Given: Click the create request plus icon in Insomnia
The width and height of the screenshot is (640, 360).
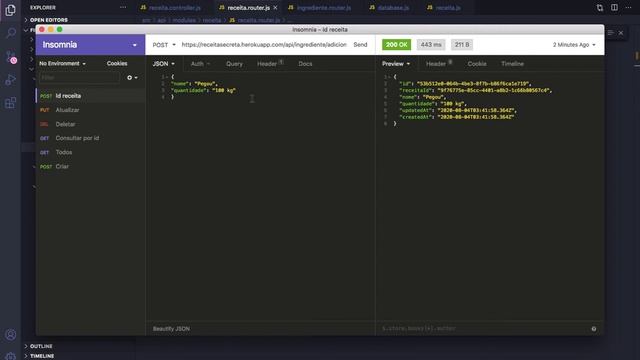Looking at the screenshot, I should click(x=131, y=78).
